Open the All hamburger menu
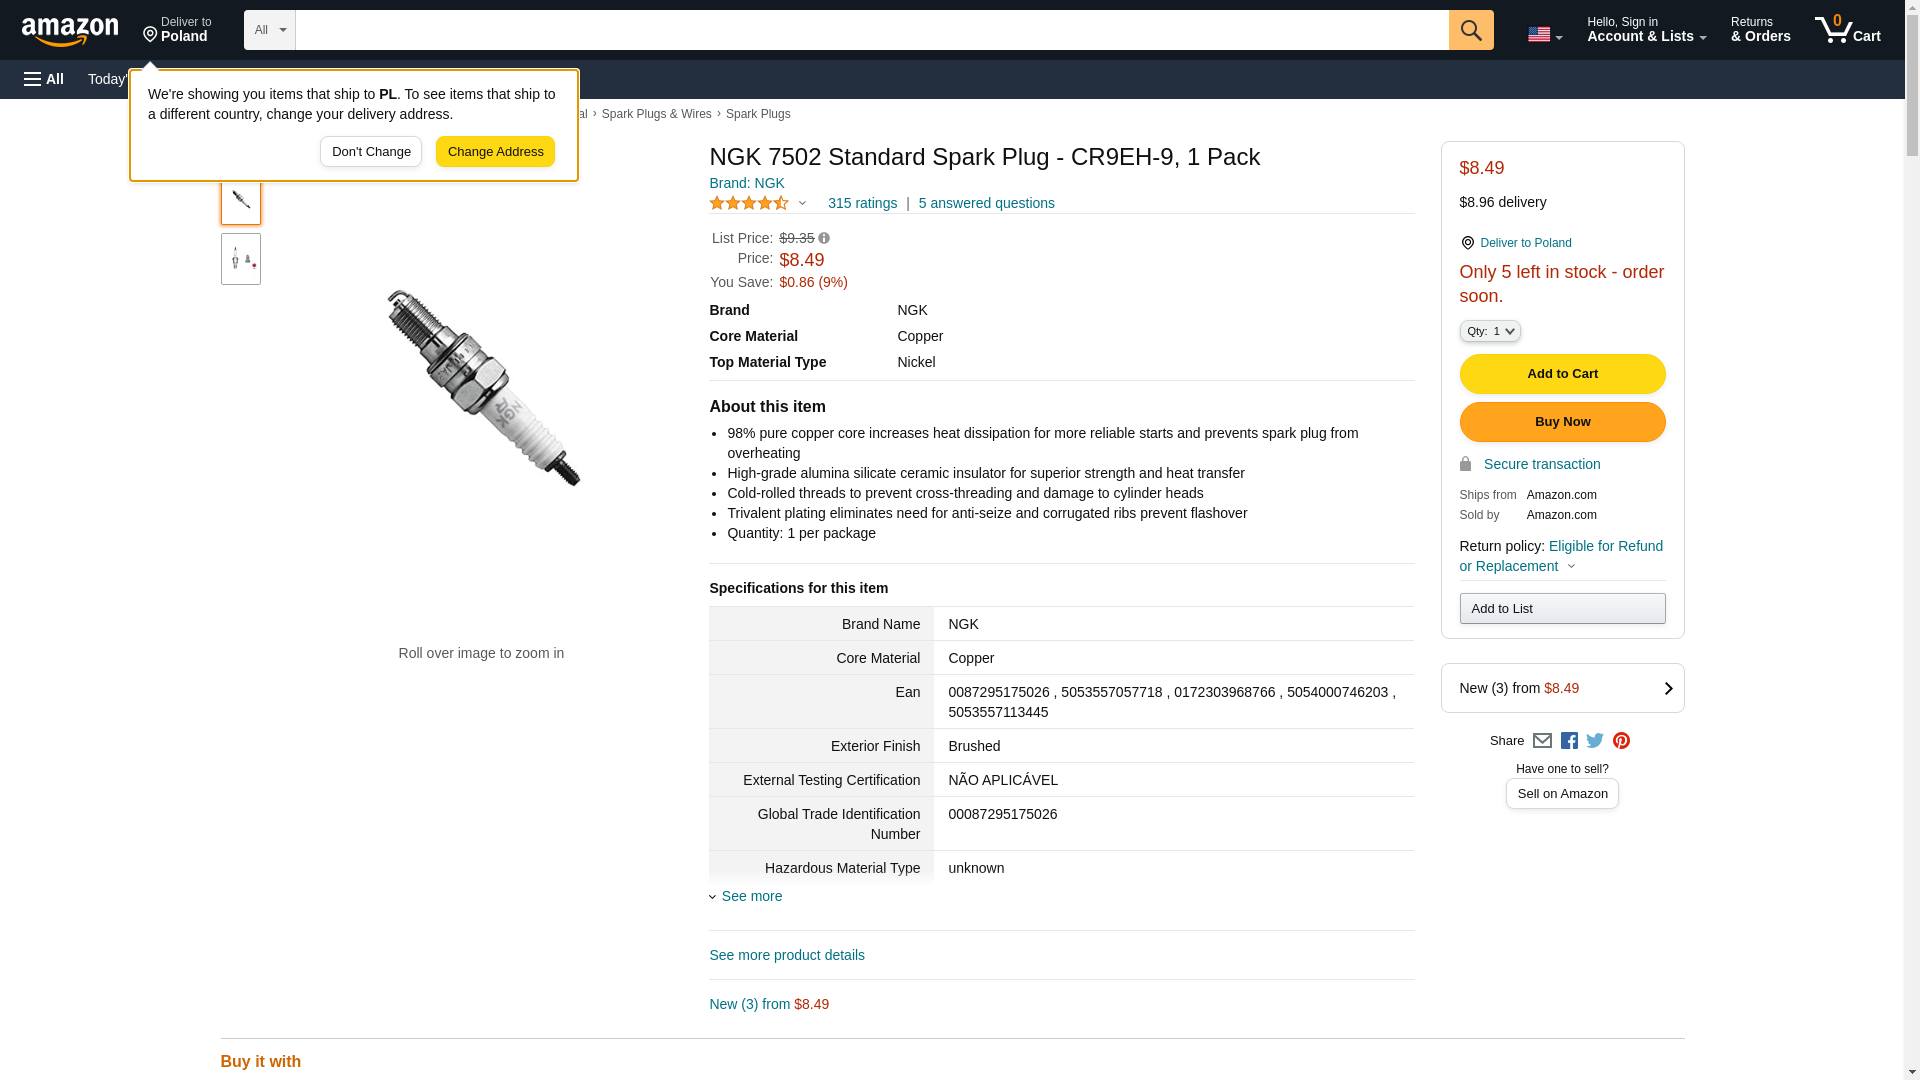 tap(44, 79)
